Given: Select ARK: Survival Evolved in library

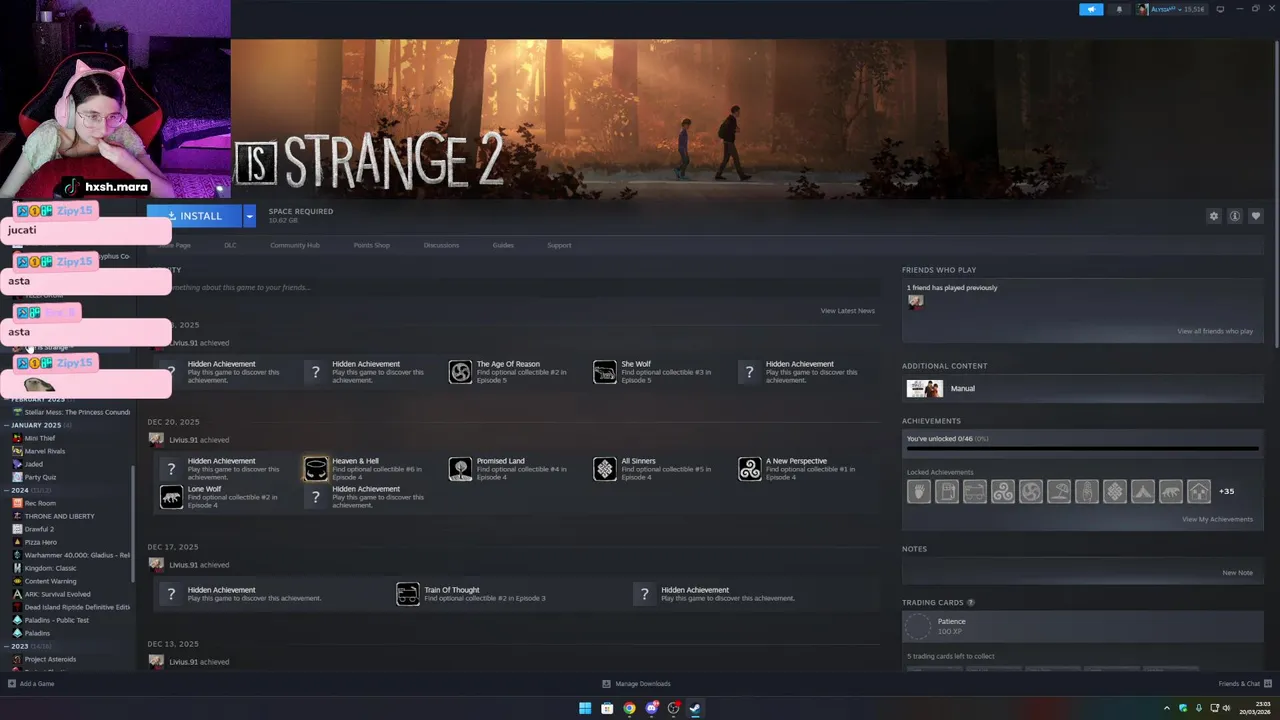Looking at the screenshot, I should click(57, 594).
